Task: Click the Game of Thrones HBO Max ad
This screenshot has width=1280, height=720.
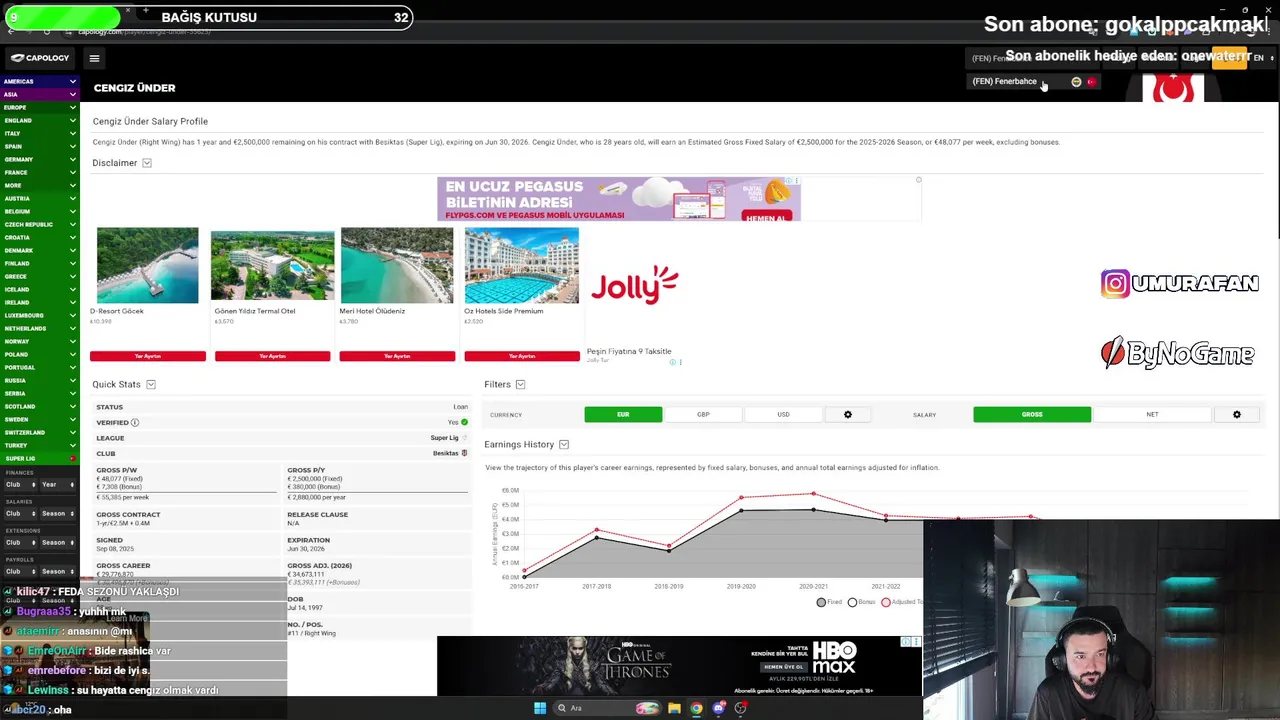Action: coord(679,666)
